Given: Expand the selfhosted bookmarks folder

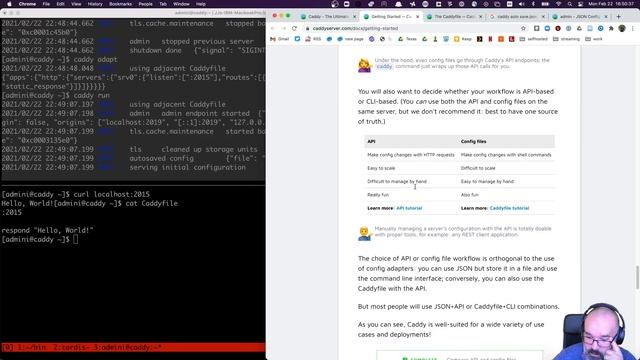Looking at the screenshot, I should click(x=533, y=39).
